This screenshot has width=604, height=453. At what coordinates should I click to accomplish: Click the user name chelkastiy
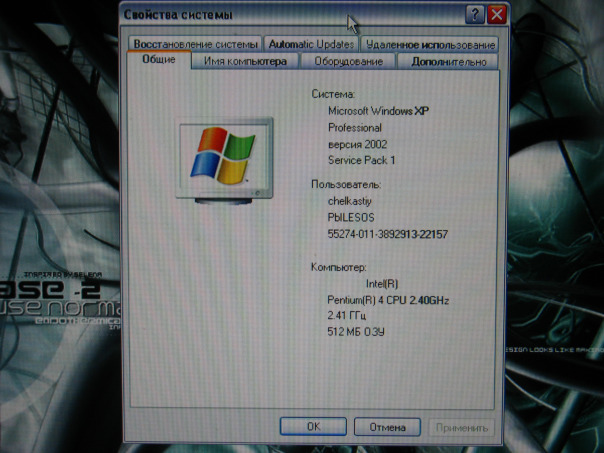pos(350,201)
